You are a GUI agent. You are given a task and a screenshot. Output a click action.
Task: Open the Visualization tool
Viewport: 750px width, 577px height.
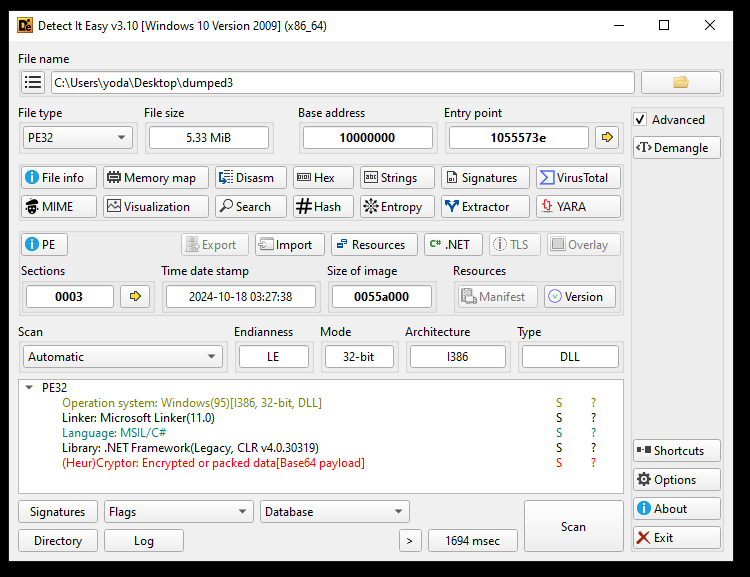[155, 207]
